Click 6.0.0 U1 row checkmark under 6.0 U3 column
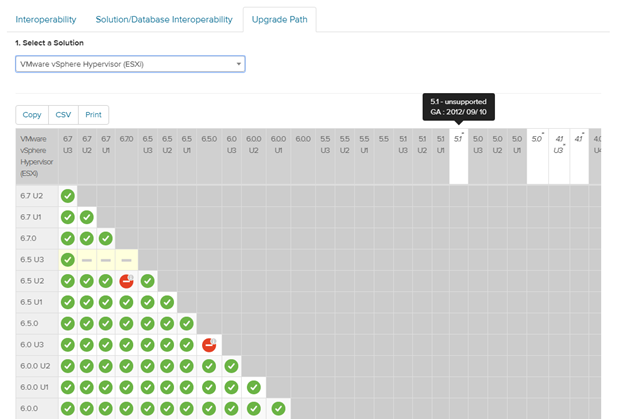Image resolution: width=623 pixels, height=419 pixels. [x=231, y=387]
